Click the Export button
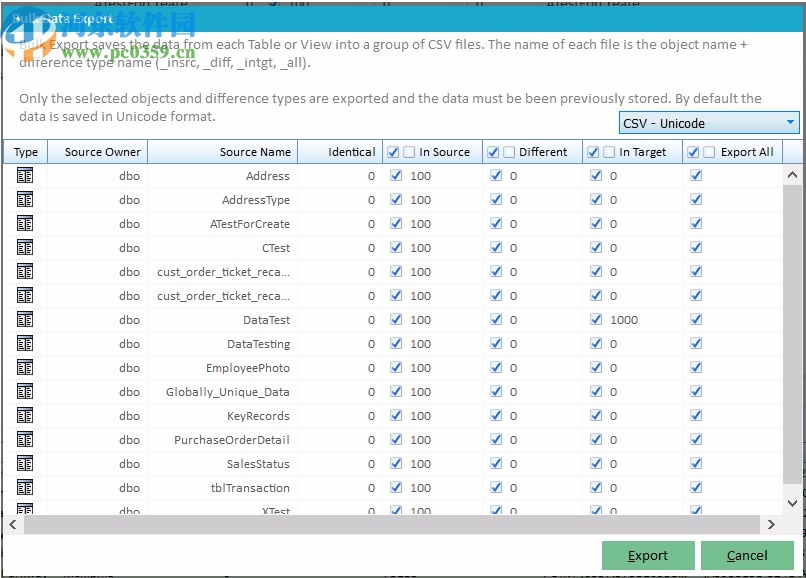The image size is (806, 578). pyautogui.click(x=648, y=556)
